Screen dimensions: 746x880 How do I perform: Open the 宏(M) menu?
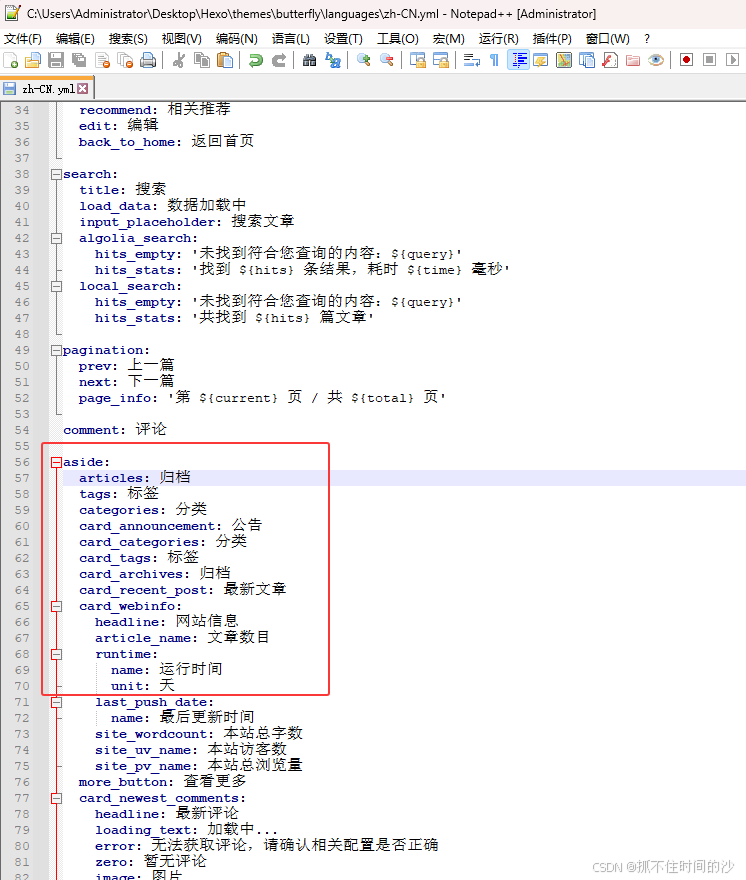click(448, 39)
